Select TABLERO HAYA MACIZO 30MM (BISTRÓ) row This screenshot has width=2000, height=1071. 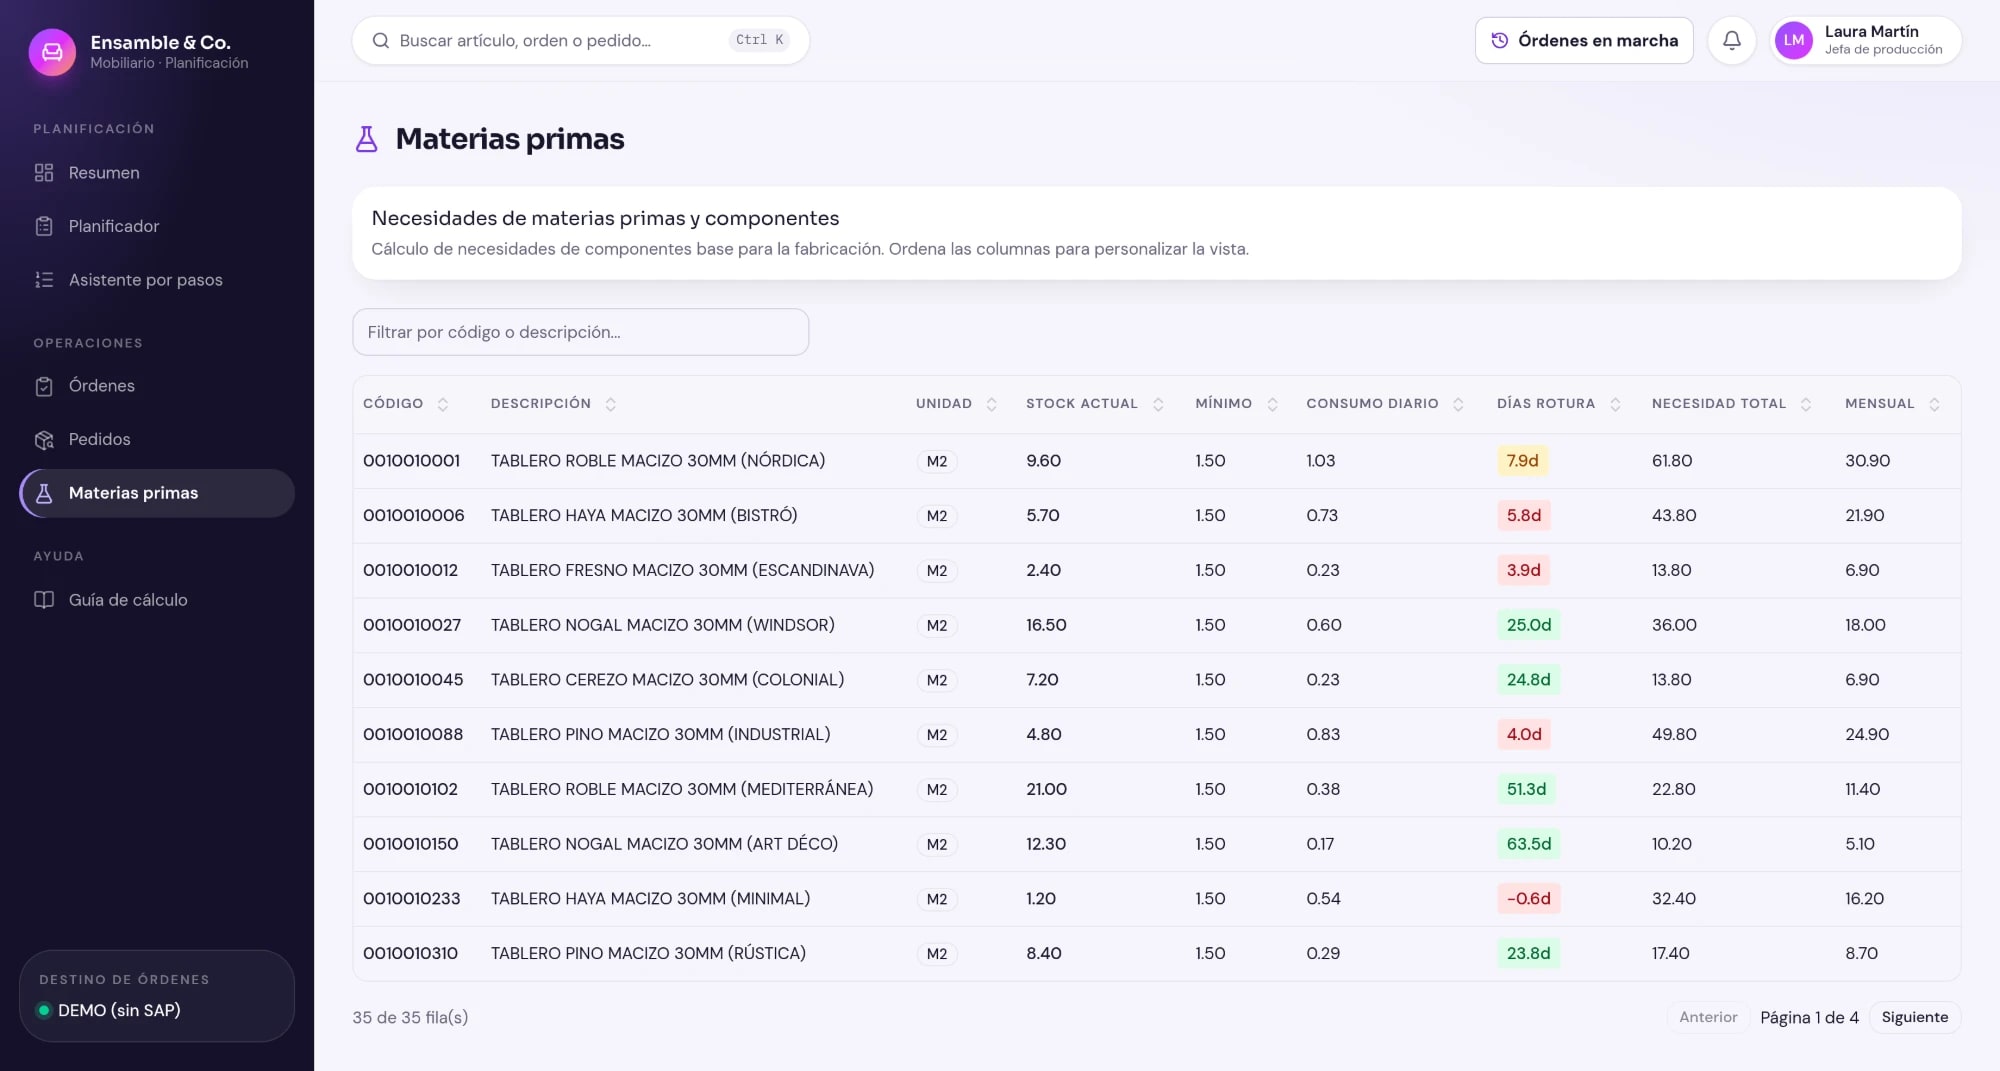pos(1156,516)
